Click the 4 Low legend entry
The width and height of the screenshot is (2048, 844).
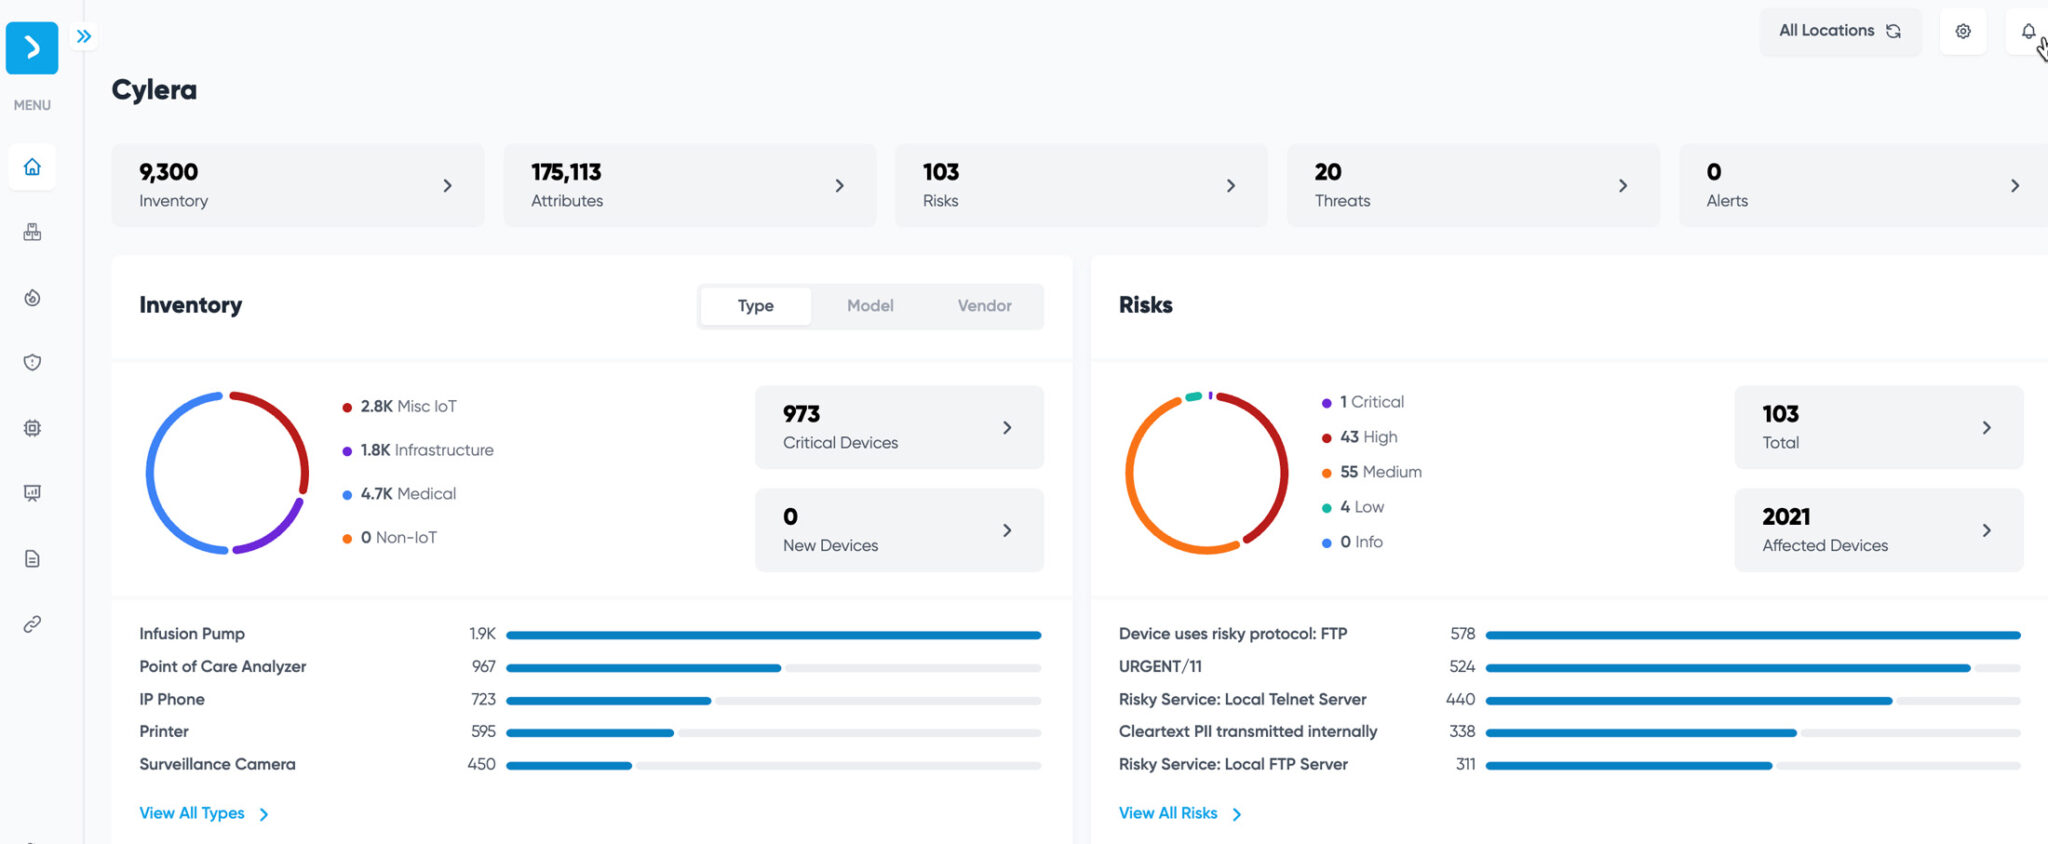pyautogui.click(x=1353, y=507)
